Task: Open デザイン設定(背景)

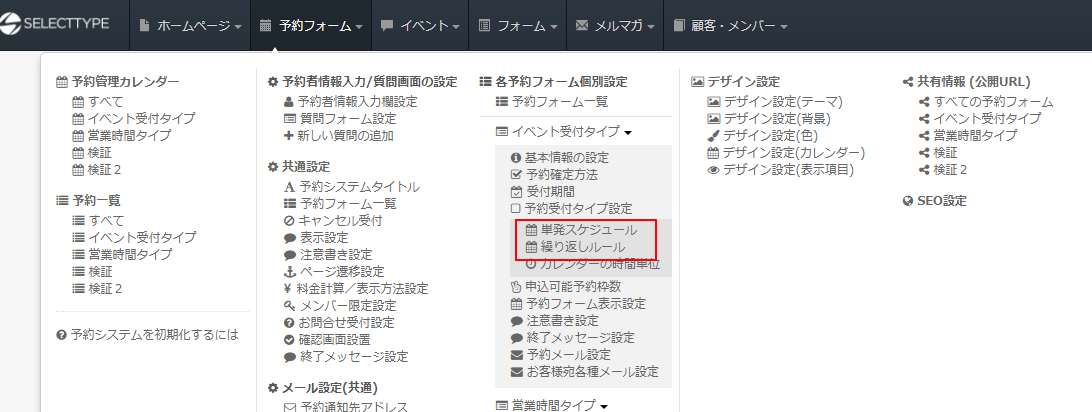Action: tap(769, 118)
